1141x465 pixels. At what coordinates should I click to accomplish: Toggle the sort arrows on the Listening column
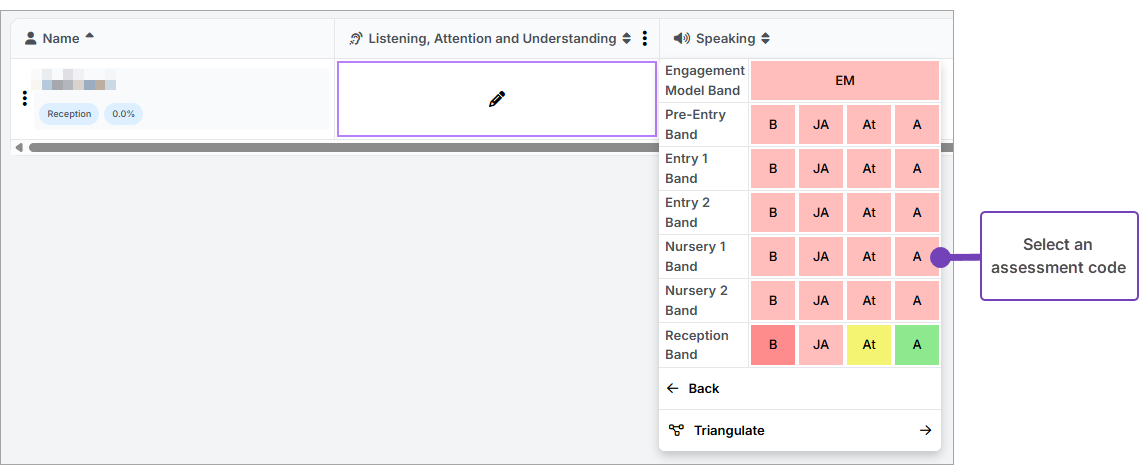pos(627,39)
